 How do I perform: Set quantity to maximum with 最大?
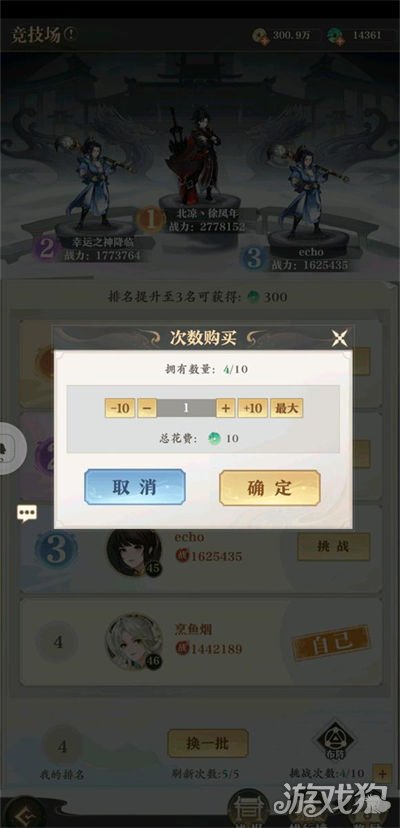[x=287, y=408]
